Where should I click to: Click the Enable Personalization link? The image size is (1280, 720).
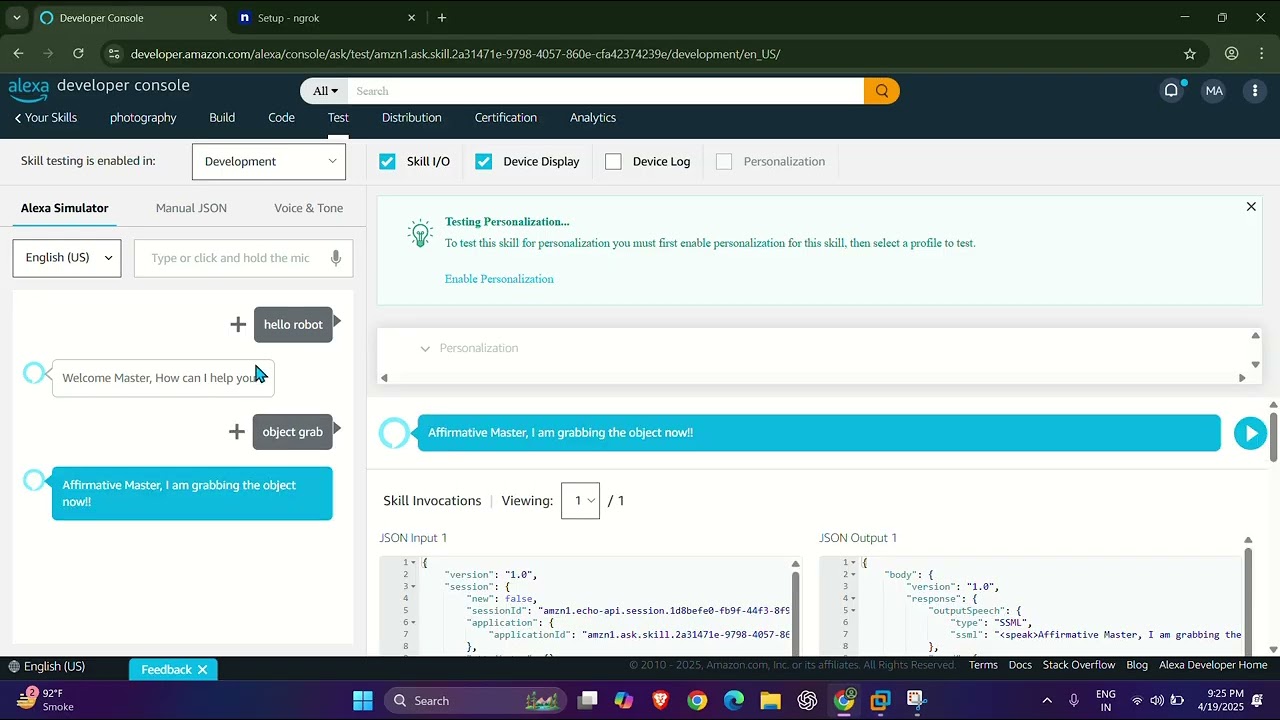499,279
